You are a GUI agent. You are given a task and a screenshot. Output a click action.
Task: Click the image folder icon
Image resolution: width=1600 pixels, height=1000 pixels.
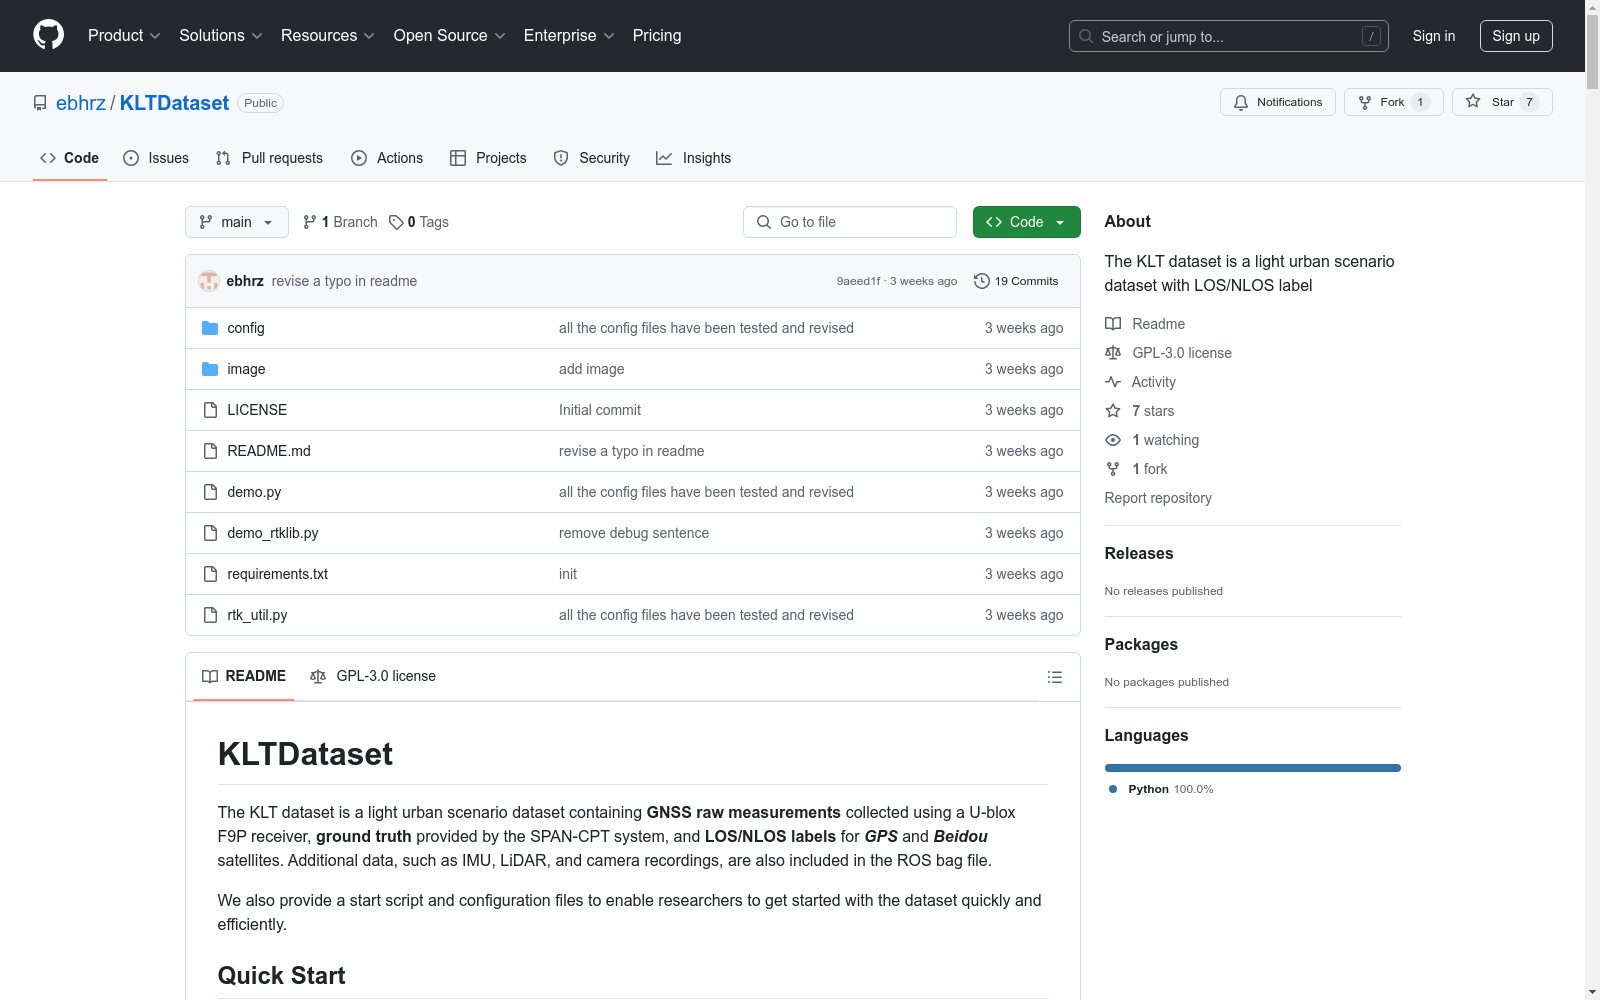coord(210,369)
